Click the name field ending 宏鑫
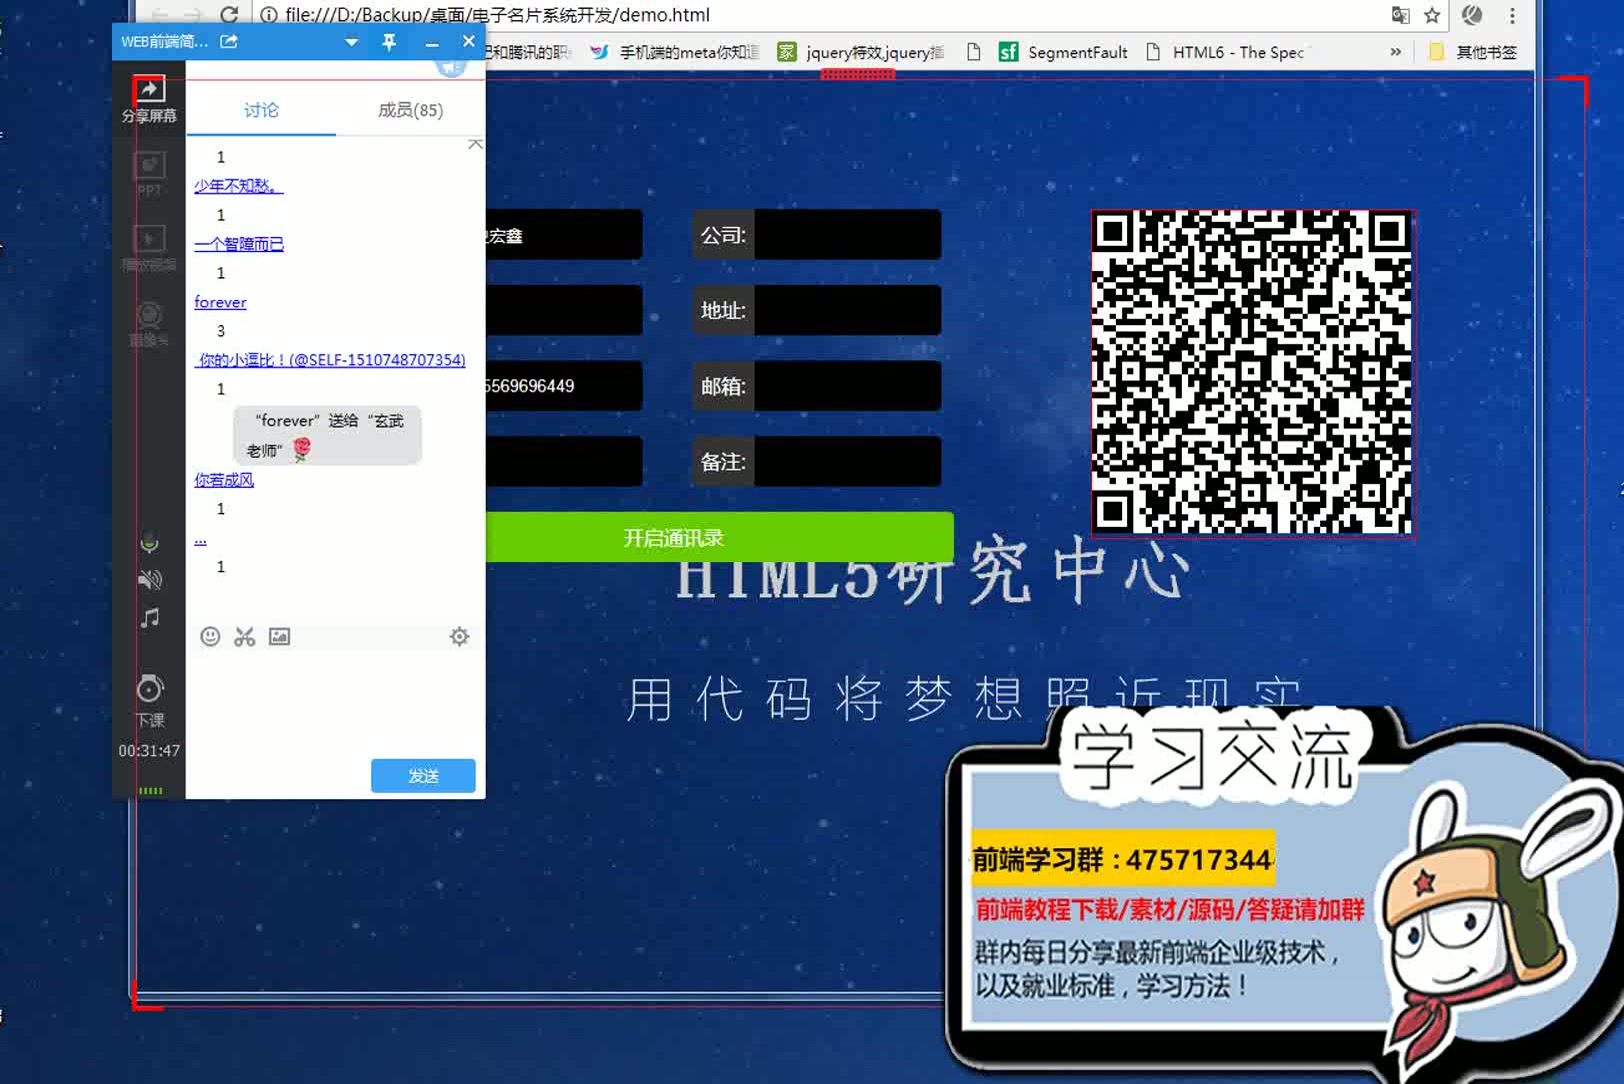This screenshot has height=1084, width=1624. pyautogui.click(x=564, y=234)
